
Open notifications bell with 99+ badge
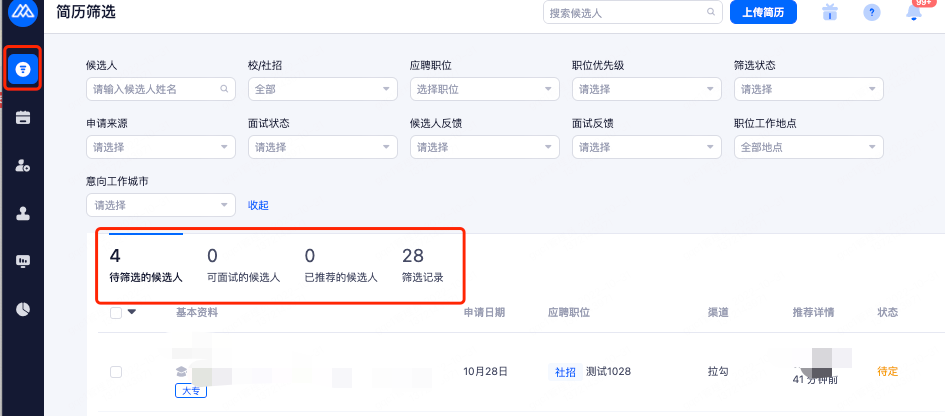(x=913, y=13)
